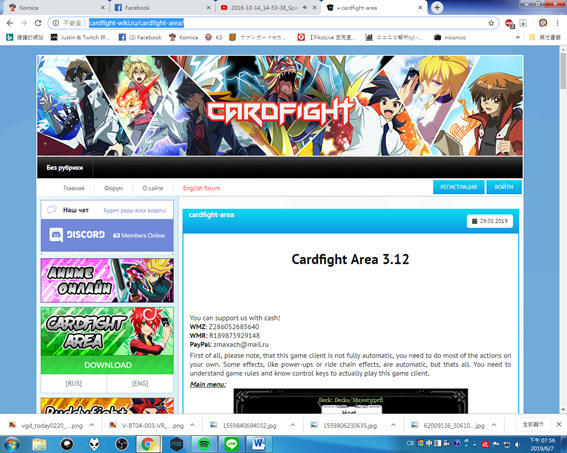Select the [RUS] download link
Screen dimensions: 567x453
(x=74, y=383)
